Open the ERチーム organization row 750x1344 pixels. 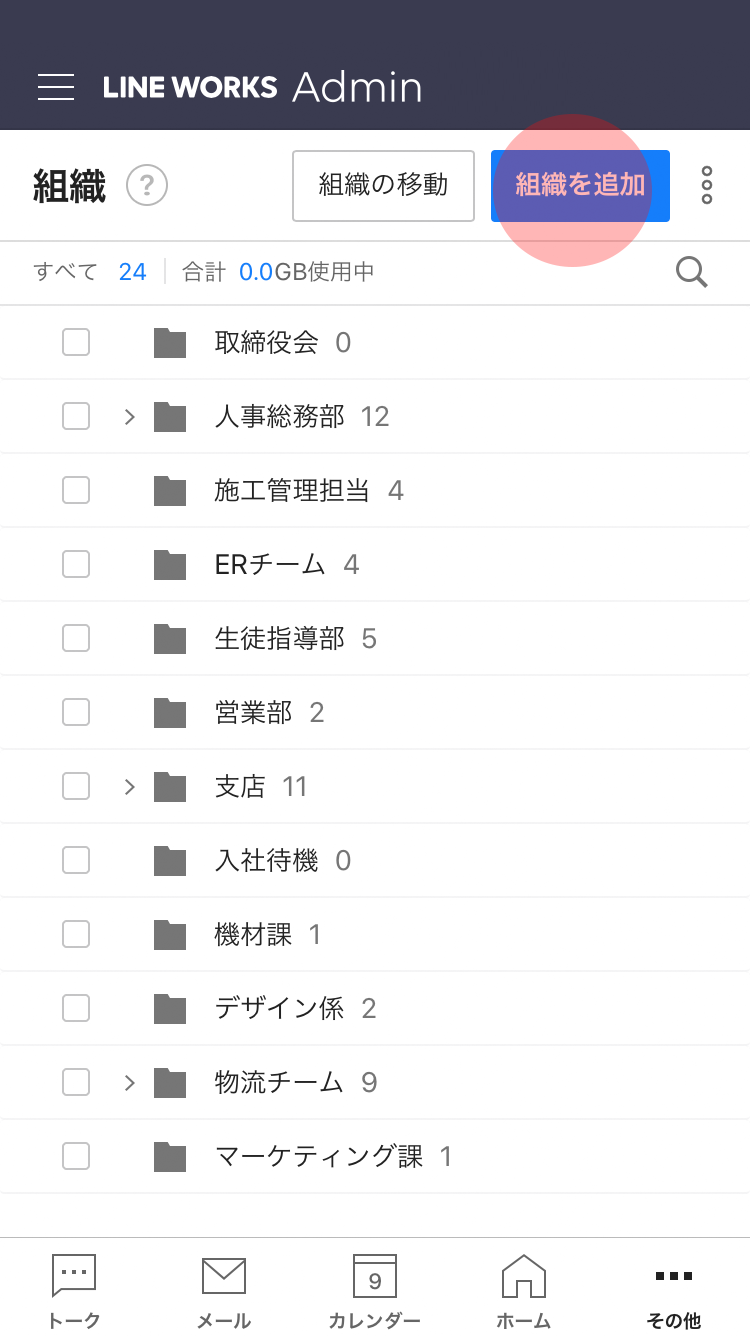(270, 565)
